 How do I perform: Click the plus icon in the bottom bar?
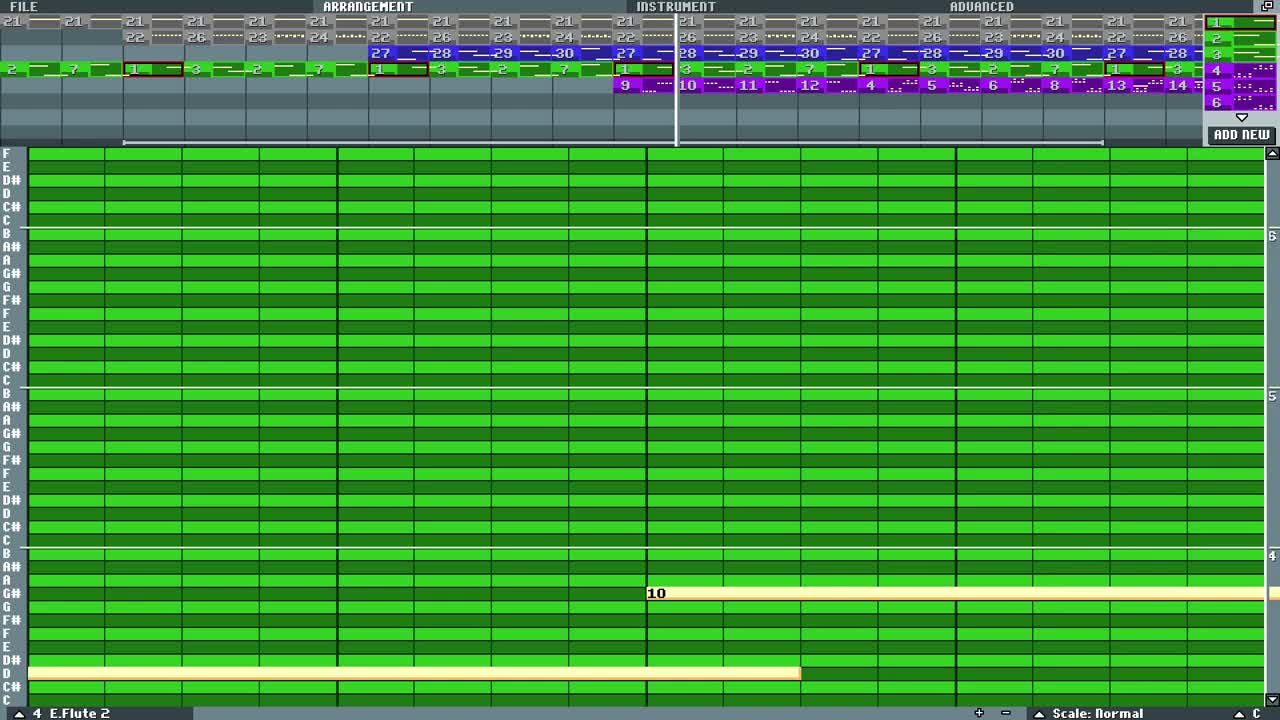[x=979, y=713]
